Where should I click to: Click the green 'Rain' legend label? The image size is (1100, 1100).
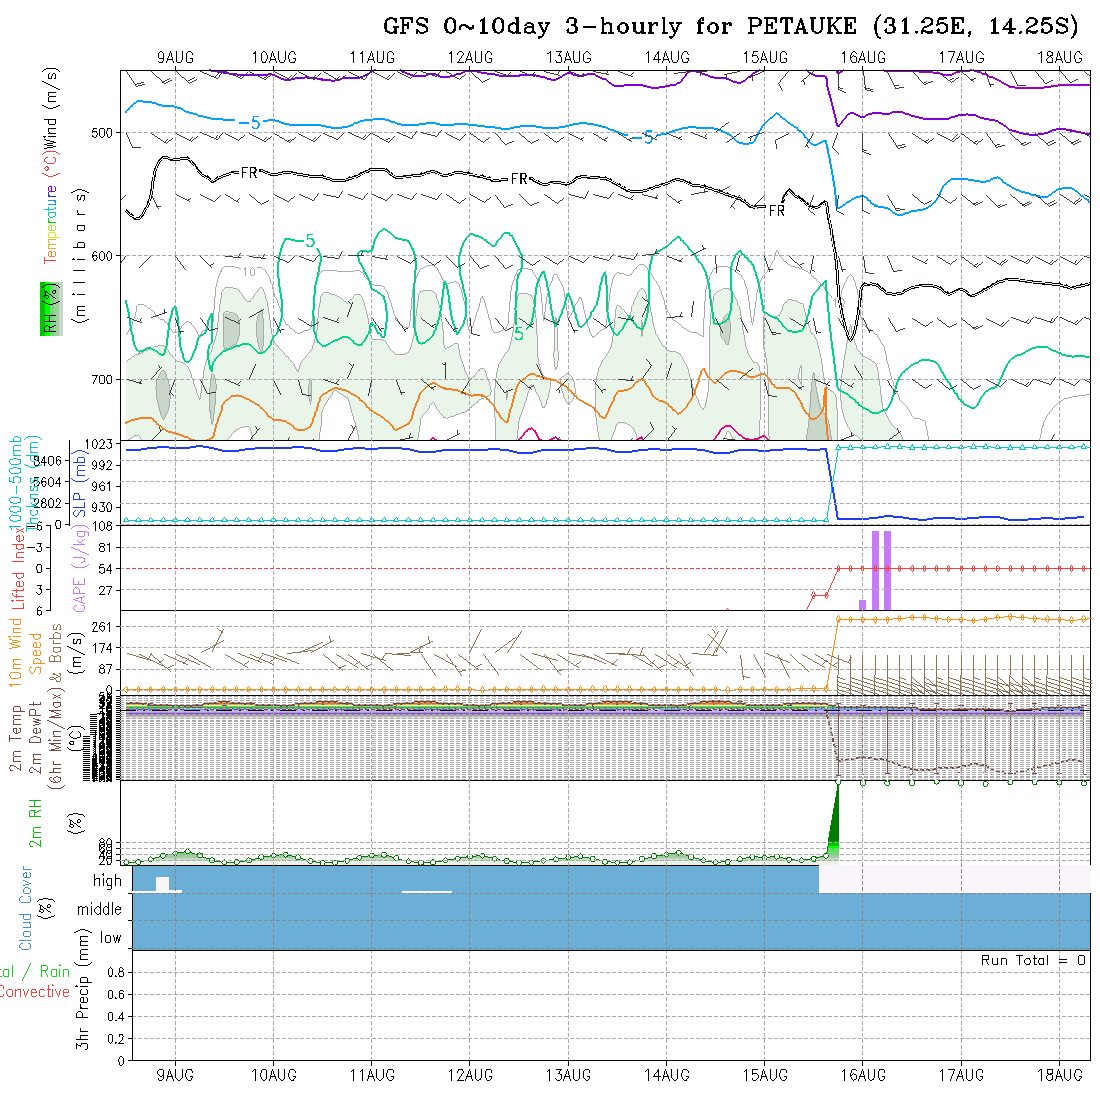coord(55,972)
